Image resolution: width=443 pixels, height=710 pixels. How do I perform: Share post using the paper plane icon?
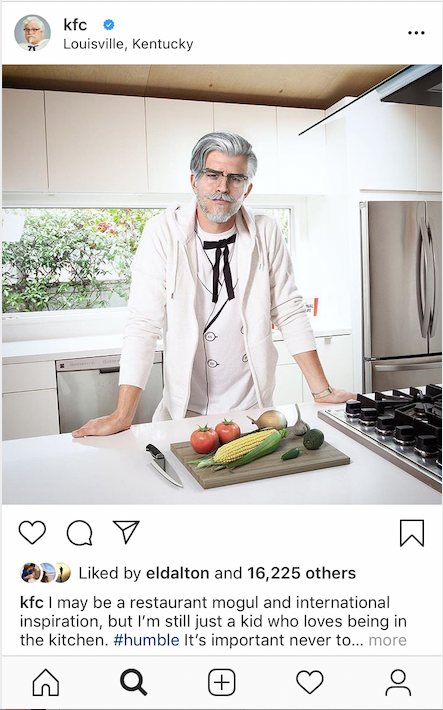coord(126,532)
